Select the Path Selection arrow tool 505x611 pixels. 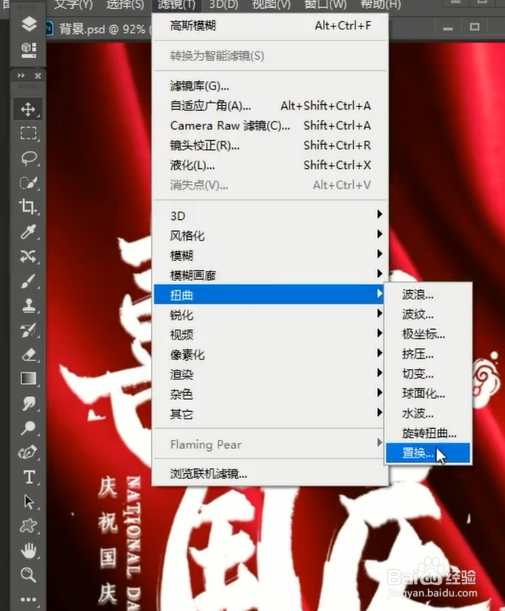(28, 502)
